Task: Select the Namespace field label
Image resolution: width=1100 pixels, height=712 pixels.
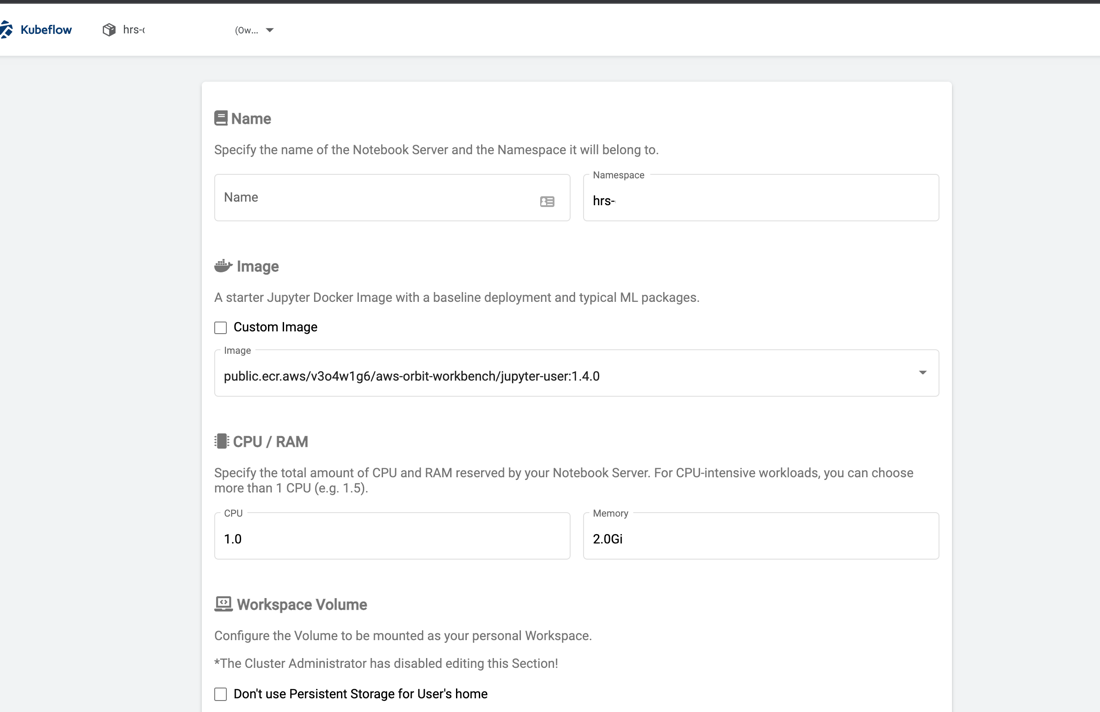Action: (619, 175)
